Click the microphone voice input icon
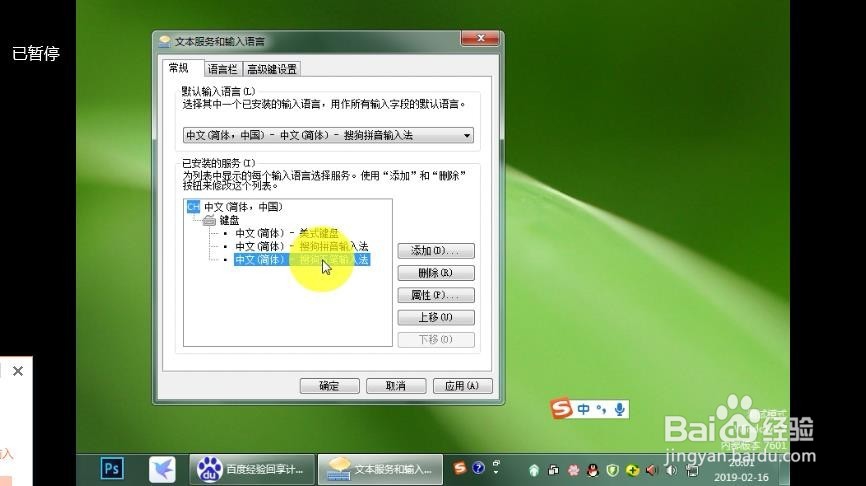Viewport: 866px width, 486px height. click(x=620, y=409)
